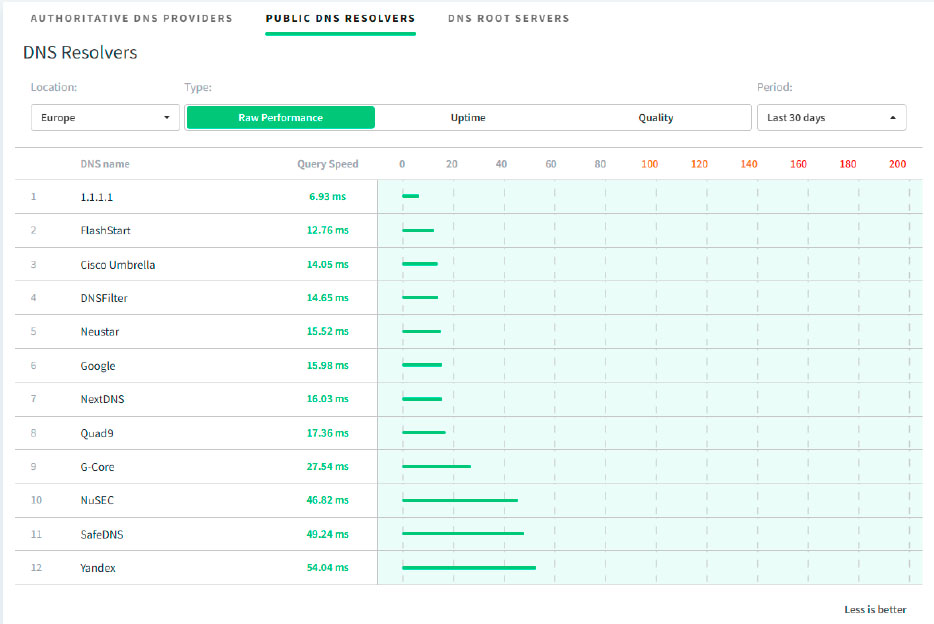The image size is (934, 624).
Task: Click the Quad9 performance bar
Action: click(x=424, y=432)
